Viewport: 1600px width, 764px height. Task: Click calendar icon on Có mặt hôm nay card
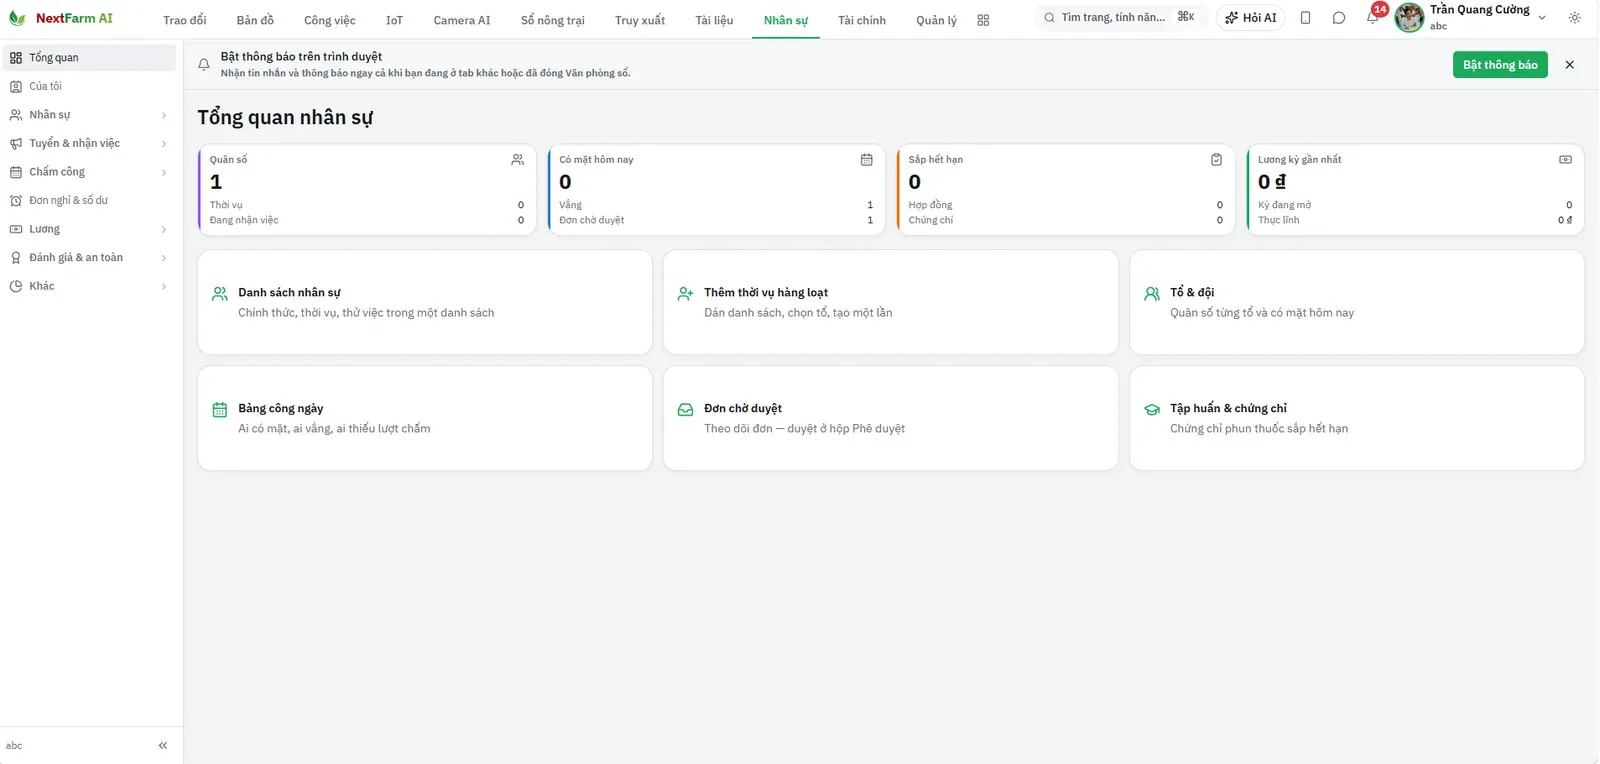coord(866,159)
